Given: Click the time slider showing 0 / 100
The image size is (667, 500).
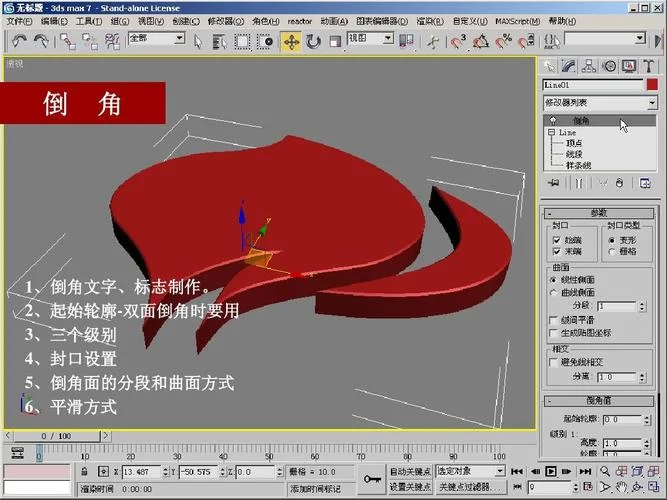Looking at the screenshot, I should pos(57,436).
